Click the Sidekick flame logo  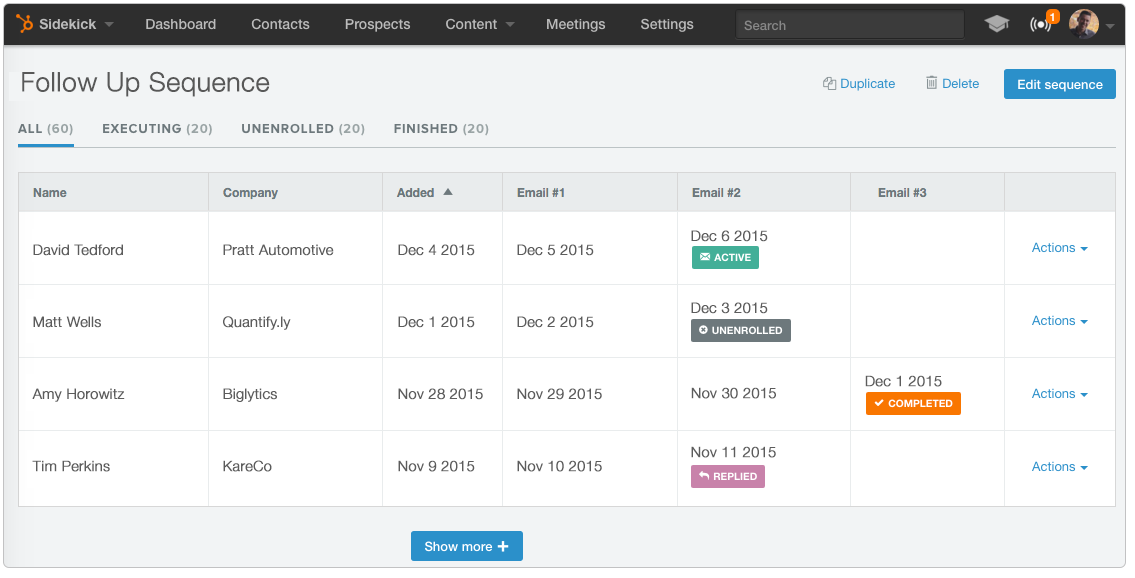pyautogui.click(x=25, y=24)
